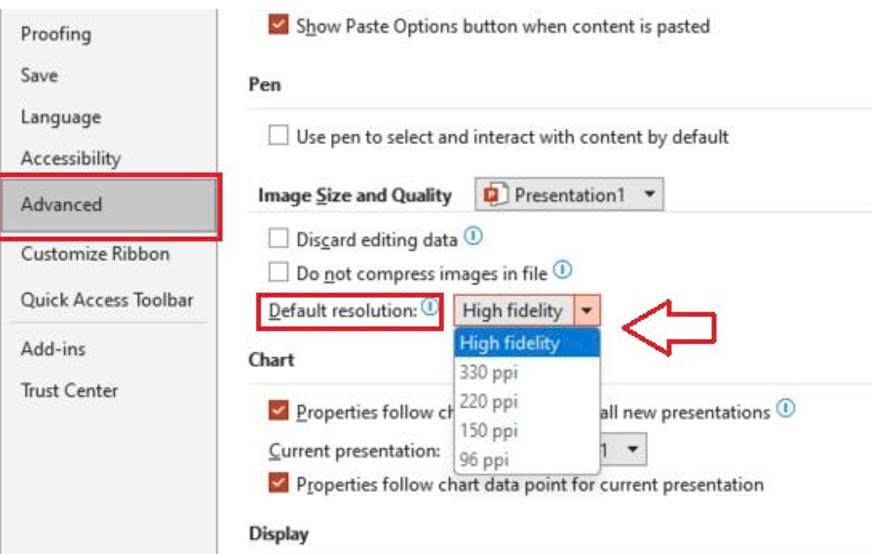
Task: Enable Use pen to select checkbox
Action: coord(278,135)
